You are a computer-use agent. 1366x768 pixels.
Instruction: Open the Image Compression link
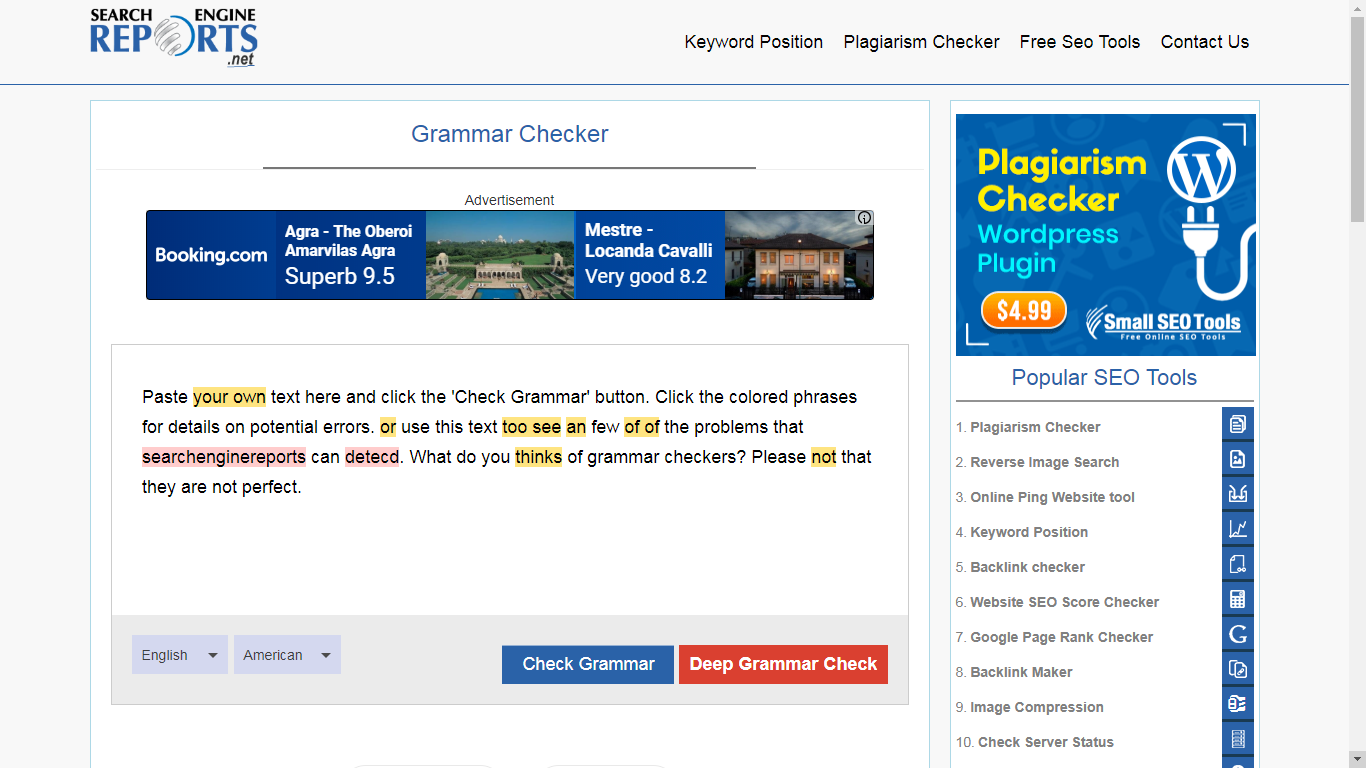point(1037,707)
